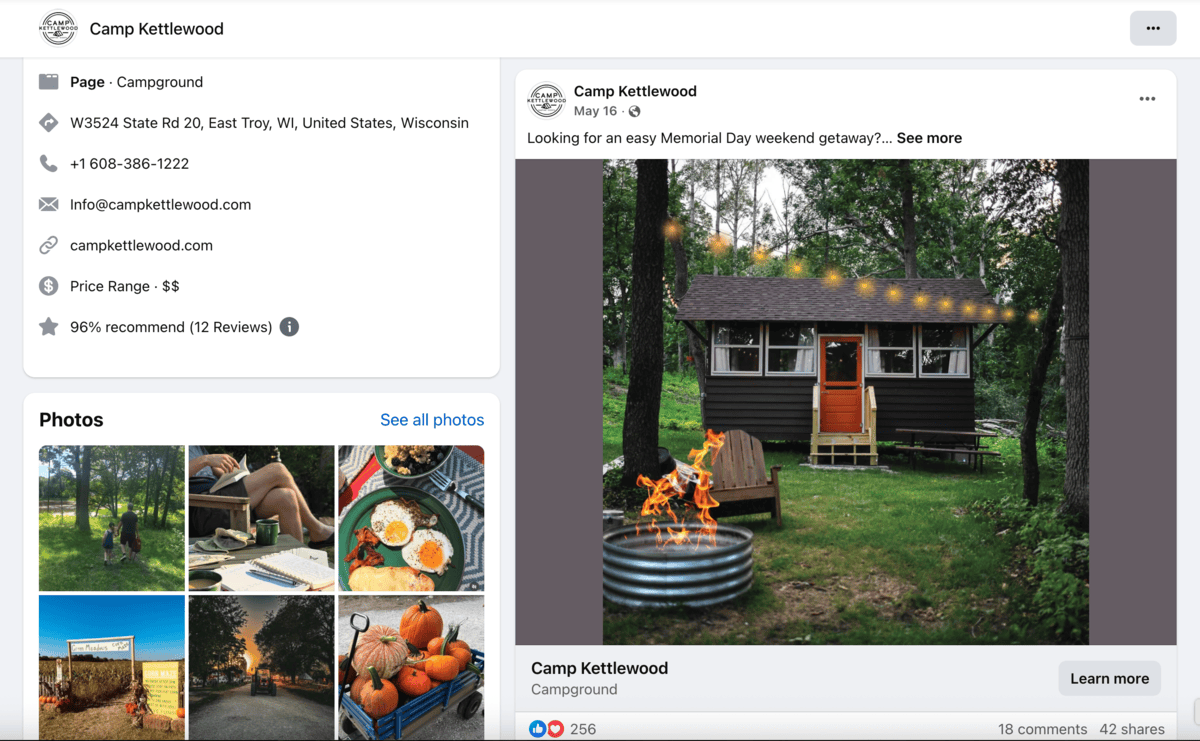View the 42 shares of the post
The height and width of the screenshot is (741, 1200).
click(x=1133, y=729)
